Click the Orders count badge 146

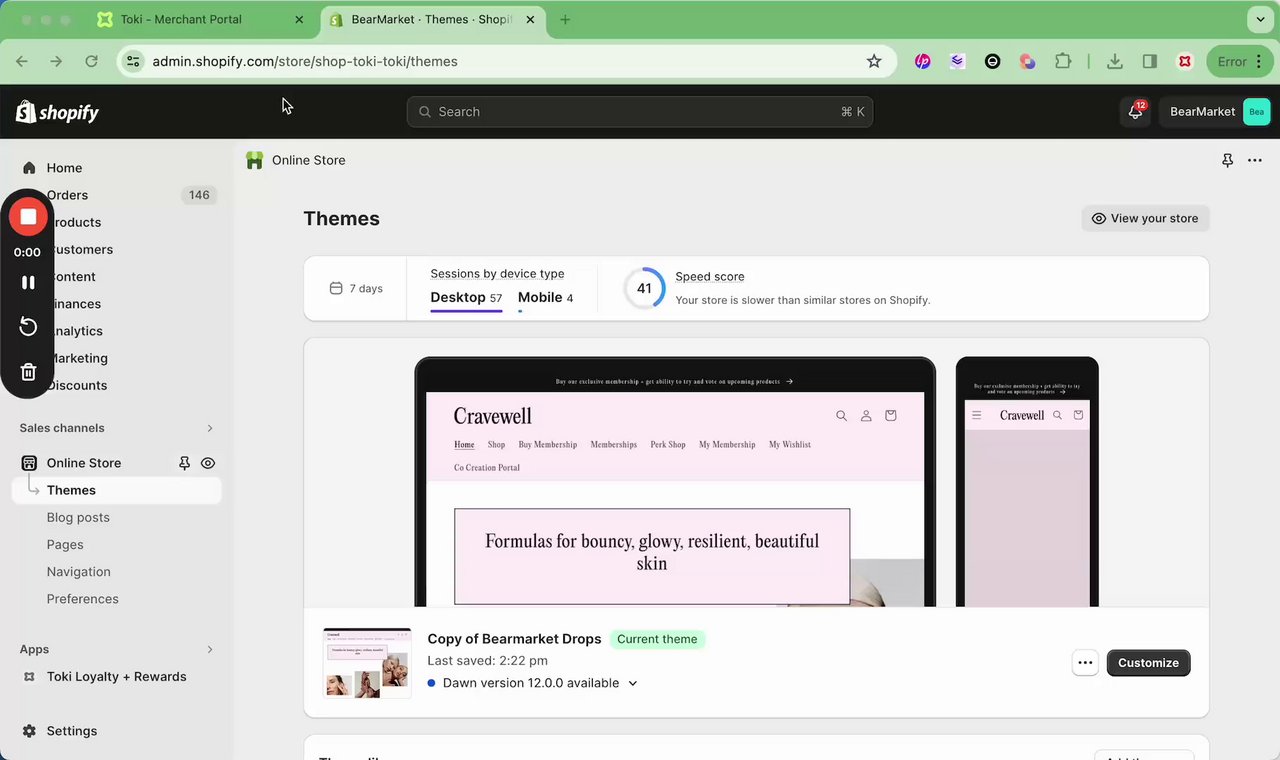pos(199,195)
